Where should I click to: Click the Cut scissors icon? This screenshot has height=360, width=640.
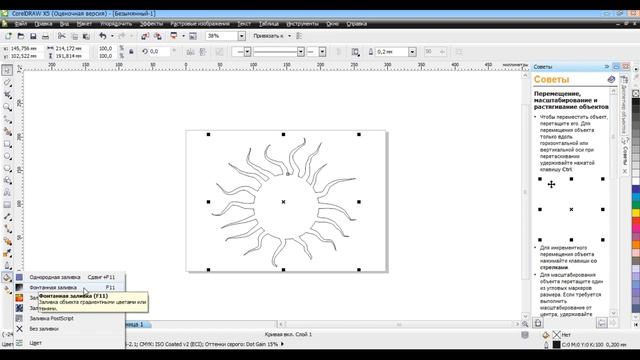pos(61,36)
